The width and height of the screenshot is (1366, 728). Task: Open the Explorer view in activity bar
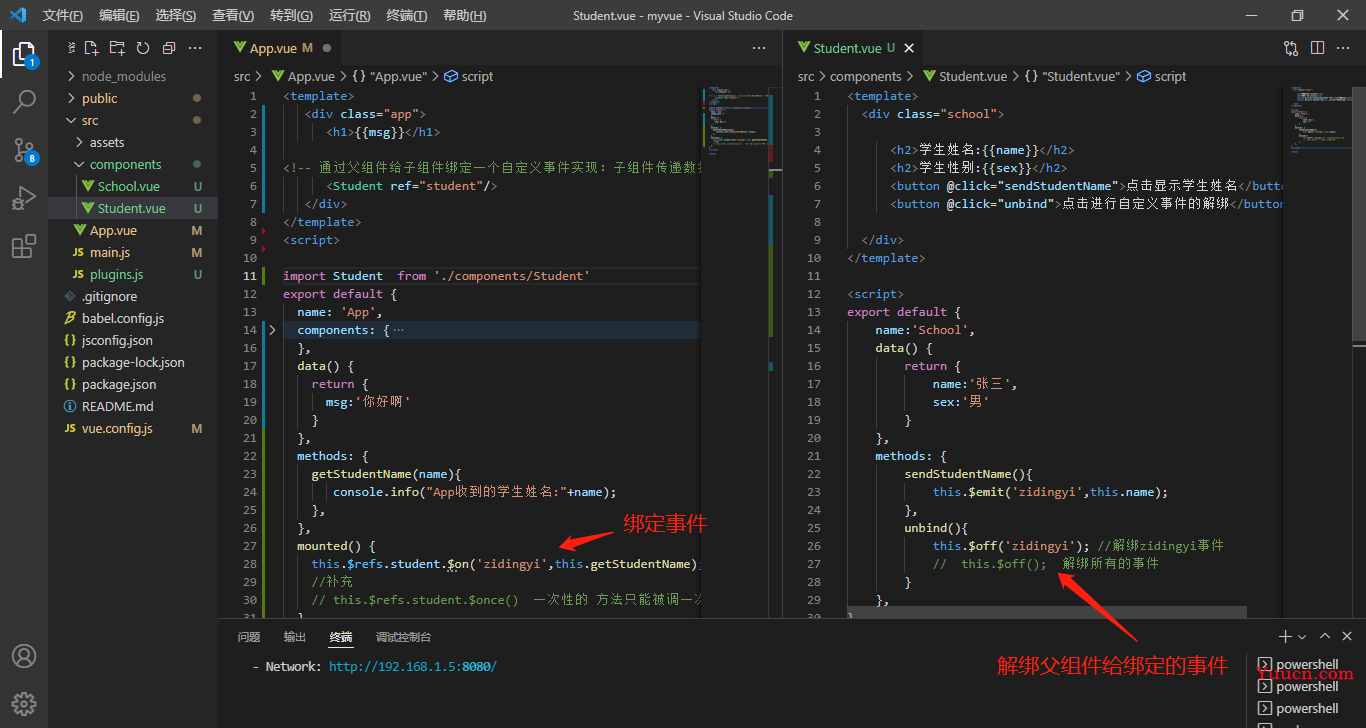[x=24, y=54]
